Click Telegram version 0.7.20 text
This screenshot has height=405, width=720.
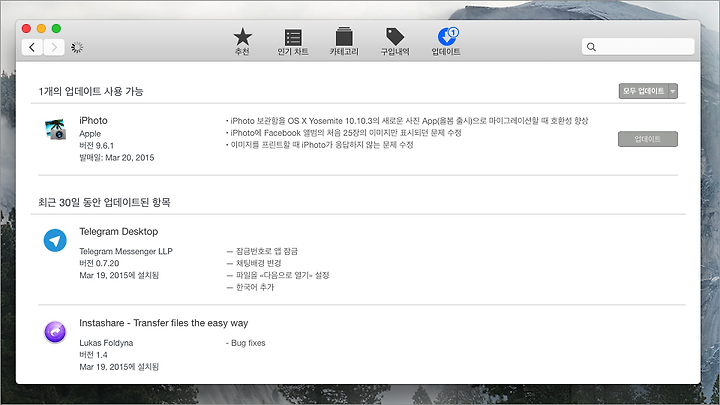click(99, 263)
